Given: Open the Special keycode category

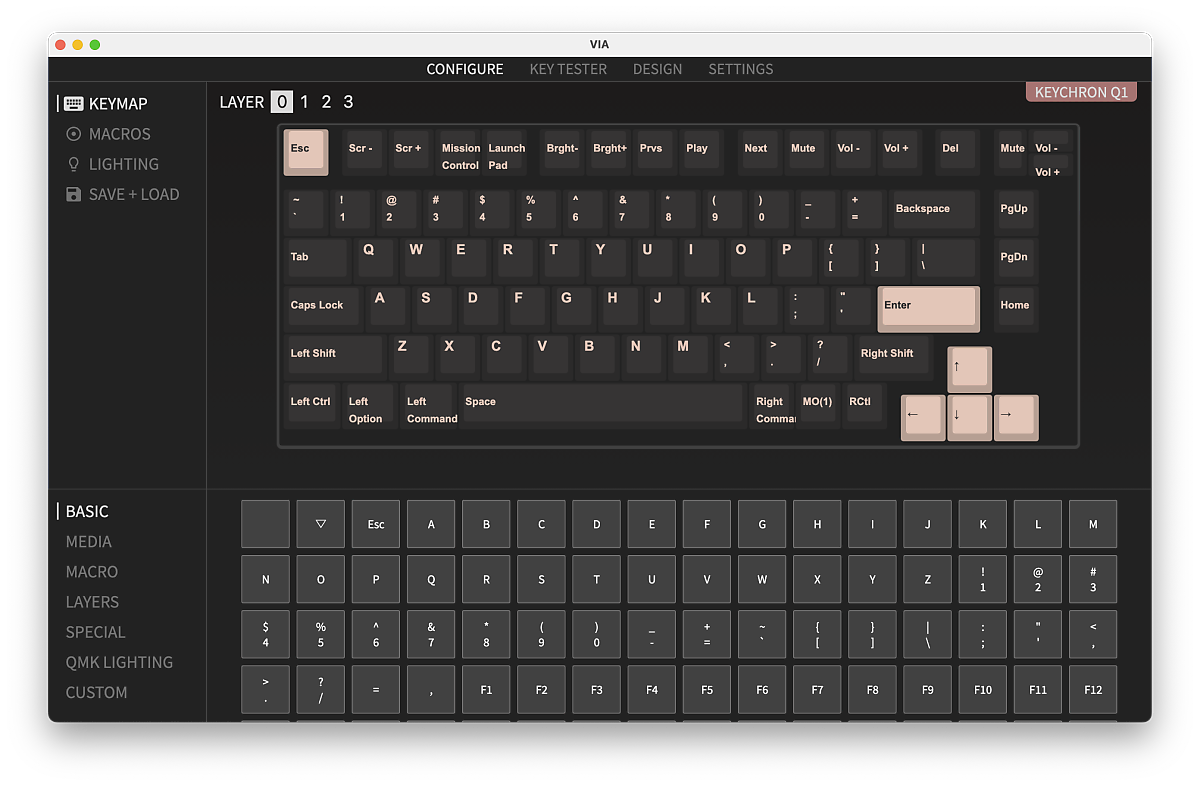Looking at the screenshot, I should pos(95,631).
